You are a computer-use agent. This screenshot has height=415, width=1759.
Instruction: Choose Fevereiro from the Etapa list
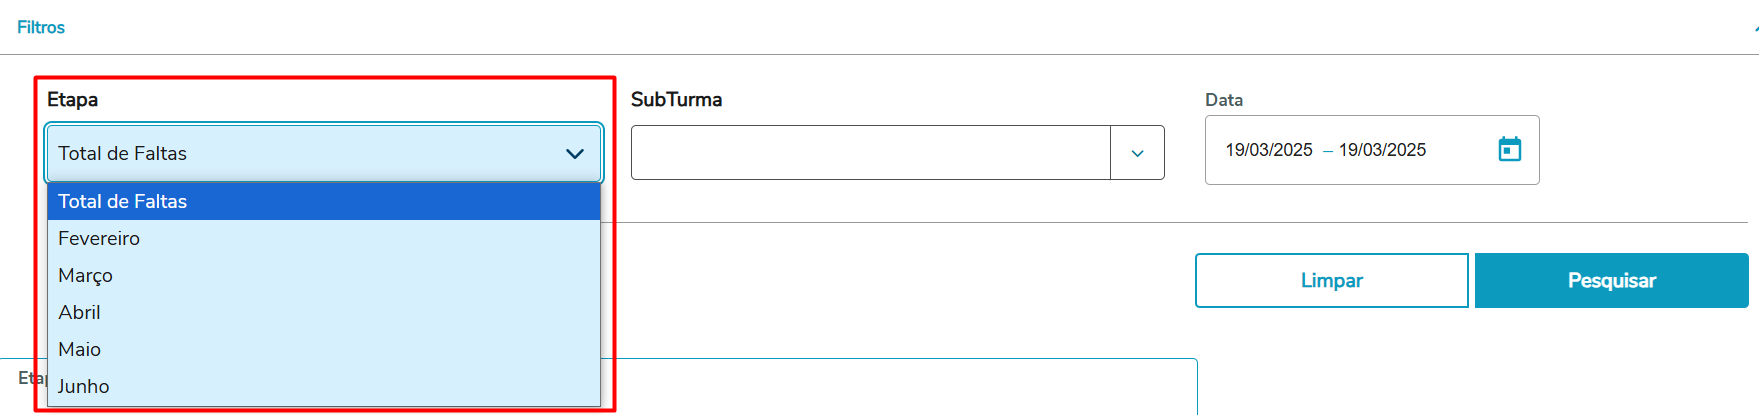click(99, 238)
